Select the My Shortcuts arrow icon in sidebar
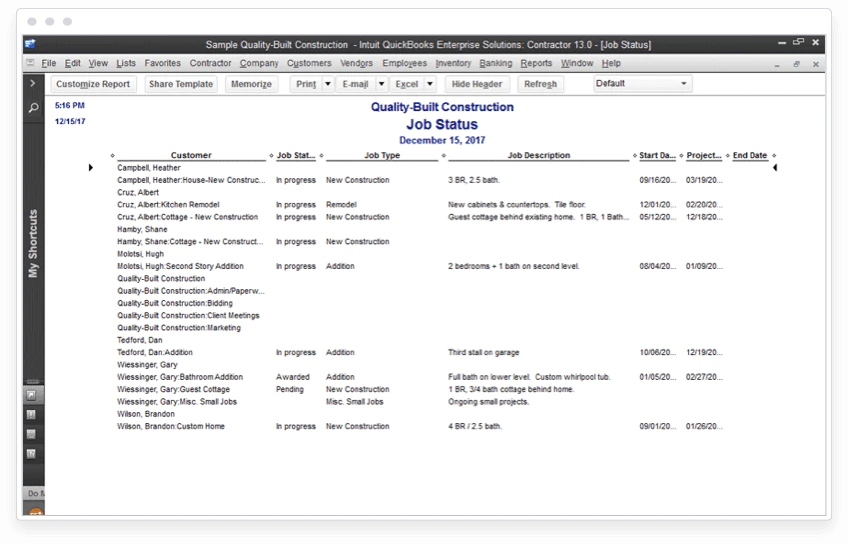848x544 pixels. click(31, 395)
